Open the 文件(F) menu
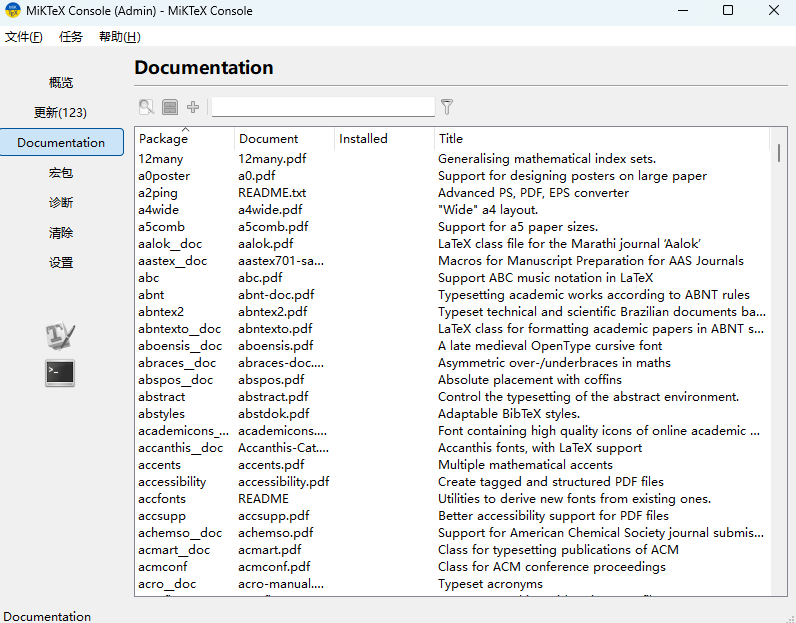 [24, 37]
